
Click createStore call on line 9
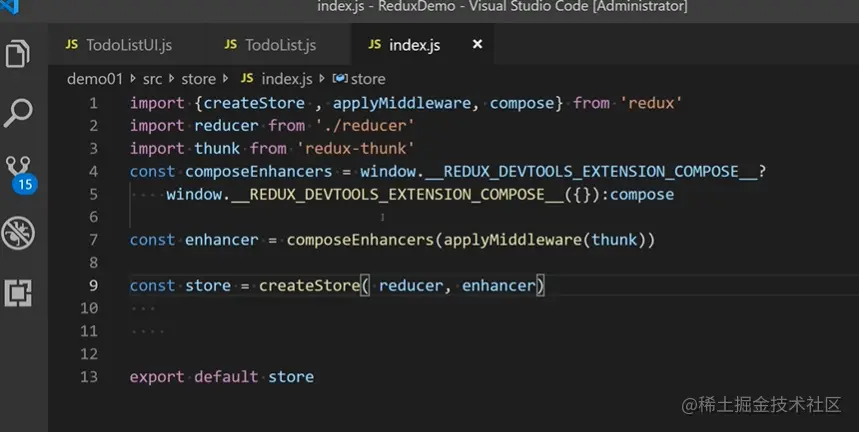(x=310, y=285)
